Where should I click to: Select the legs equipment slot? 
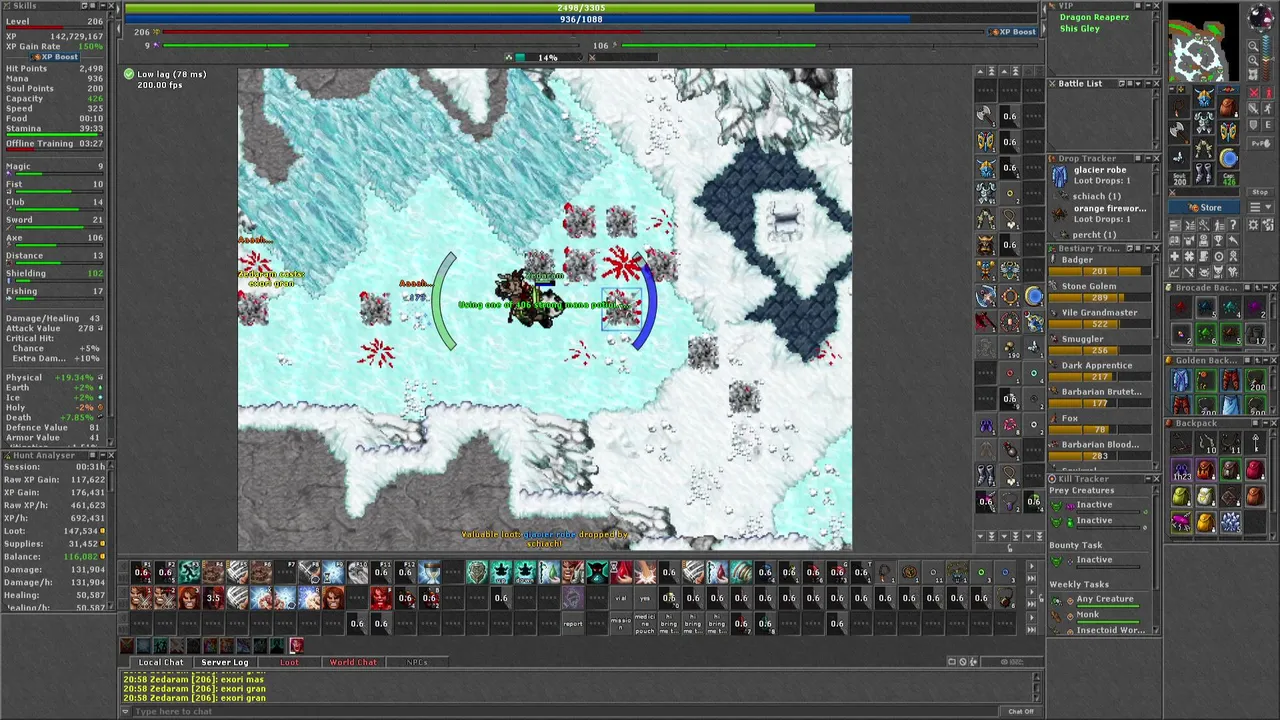pyautogui.click(x=1203, y=147)
